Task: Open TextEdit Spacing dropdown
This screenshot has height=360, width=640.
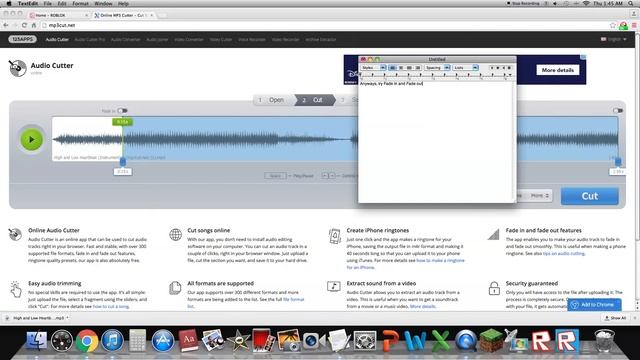Action: coord(437,68)
